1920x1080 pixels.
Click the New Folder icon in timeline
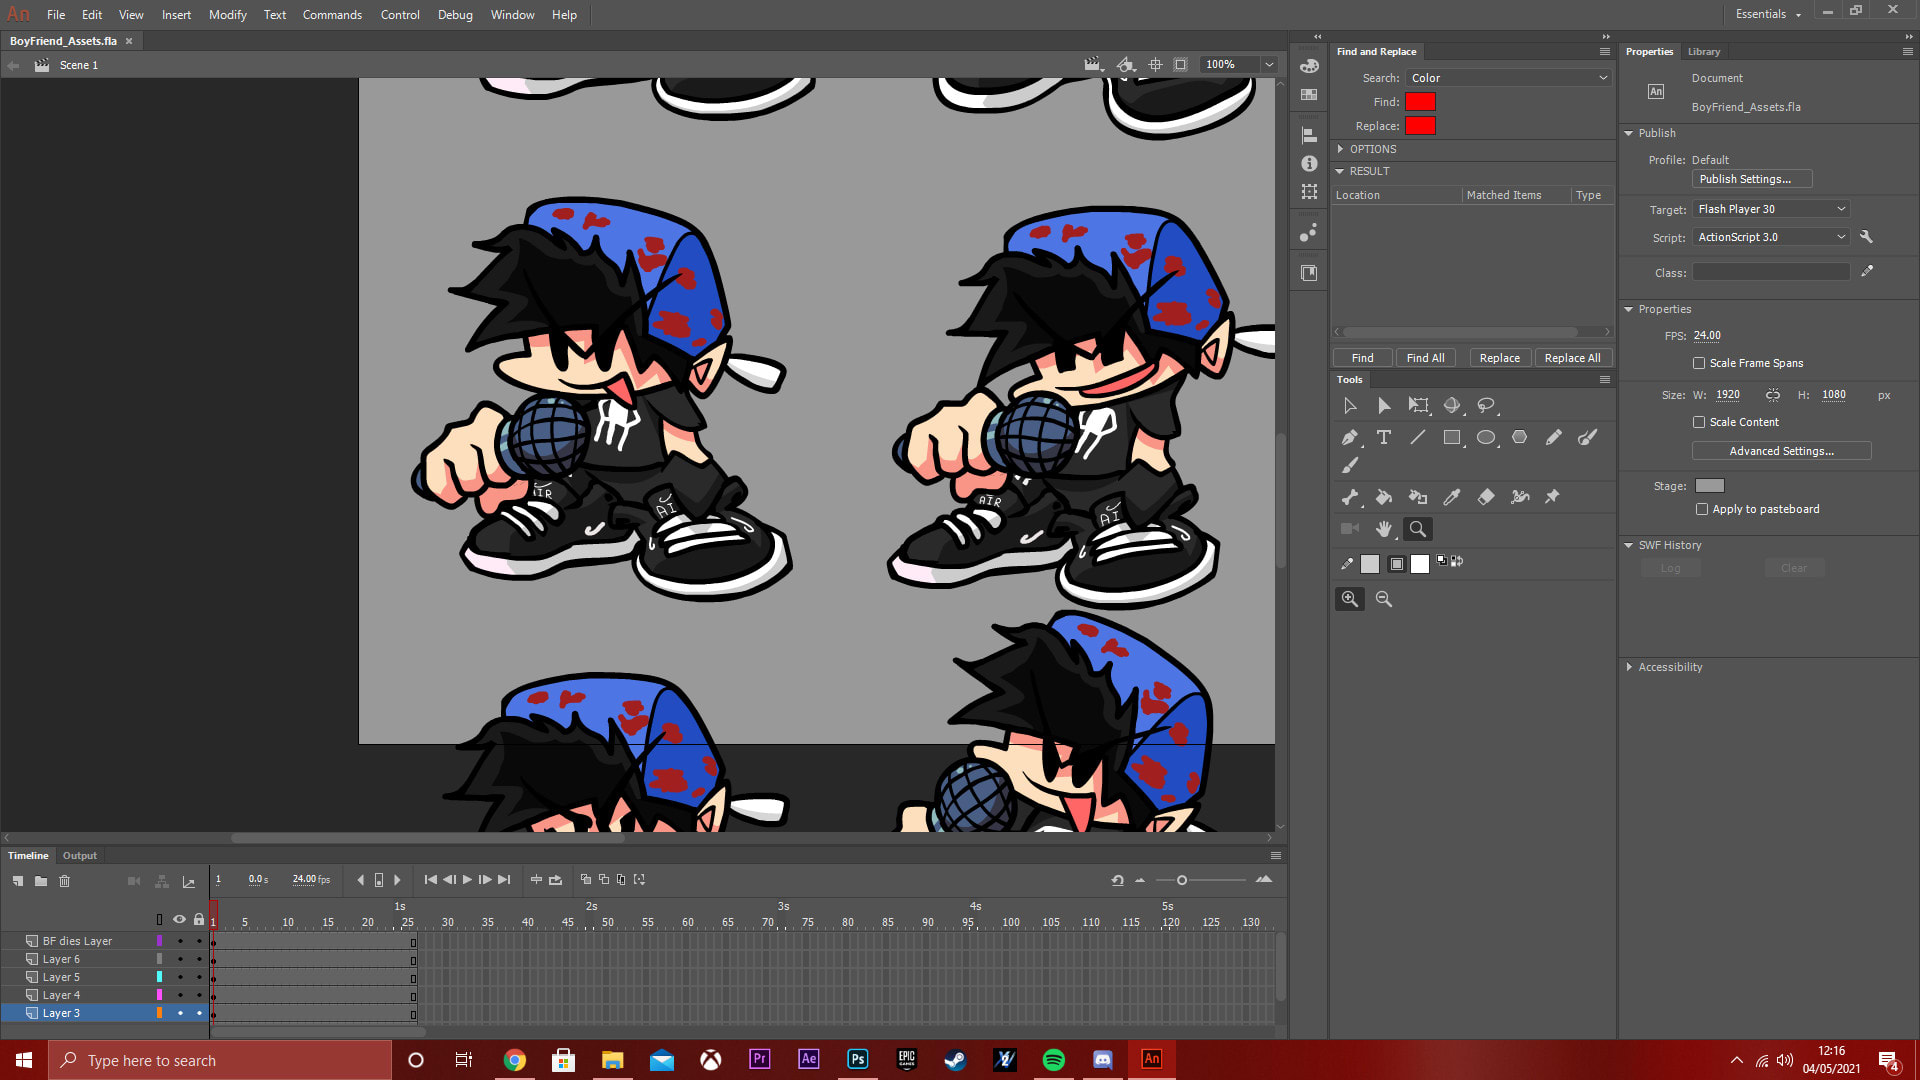[x=41, y=881]
